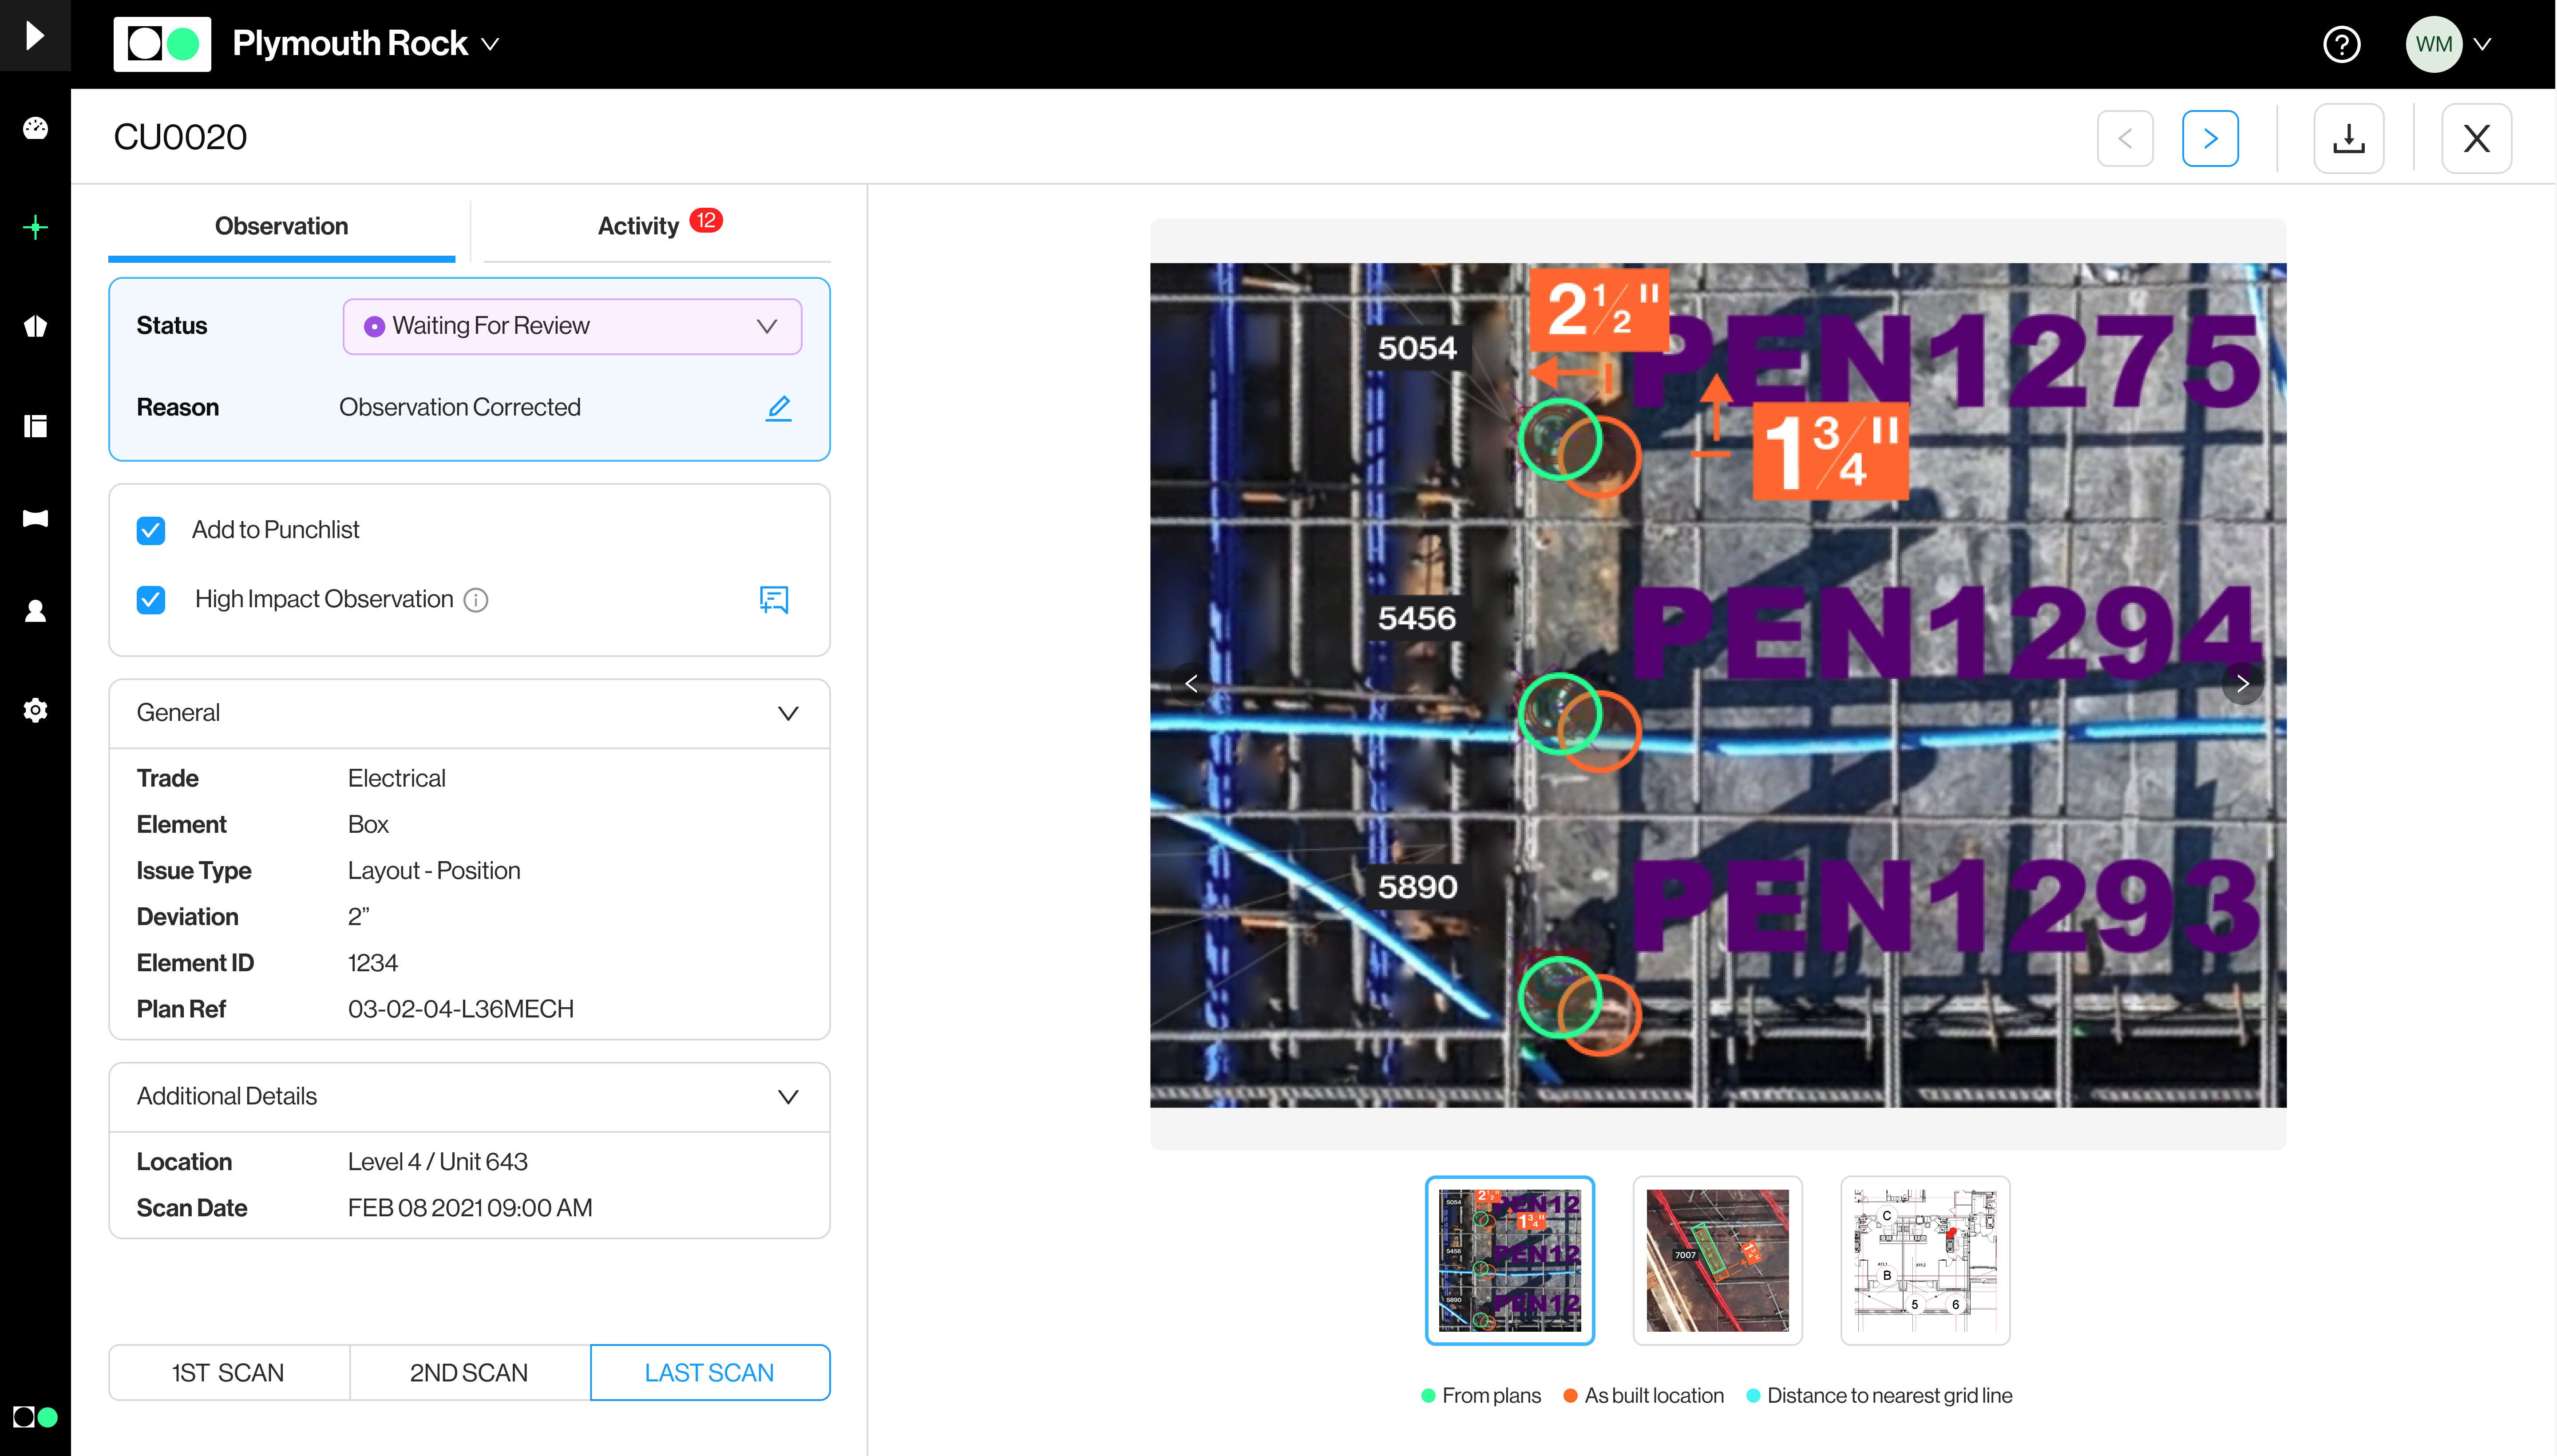
Task: Click the 5054 label in the image
Action: [1417, 348]
